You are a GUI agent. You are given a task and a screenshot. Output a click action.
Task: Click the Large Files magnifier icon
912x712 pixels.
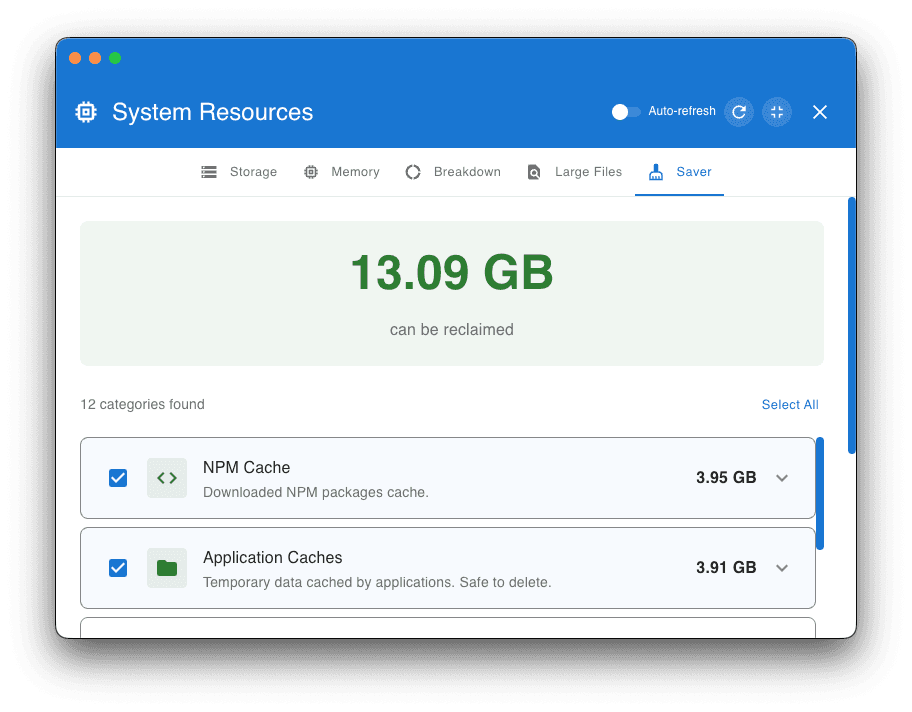pyautogui.click(x=535, y=171)
